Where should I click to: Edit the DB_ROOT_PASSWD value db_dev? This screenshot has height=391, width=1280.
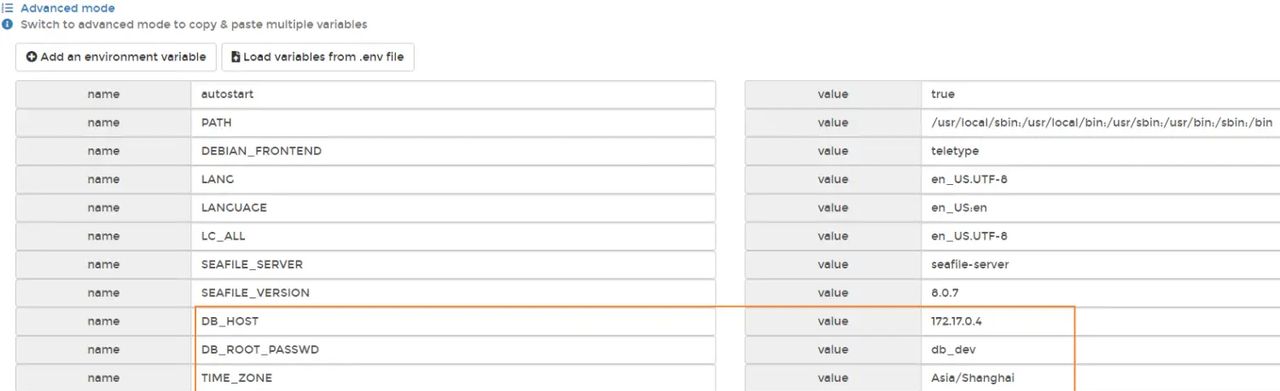click(1100, 351)
